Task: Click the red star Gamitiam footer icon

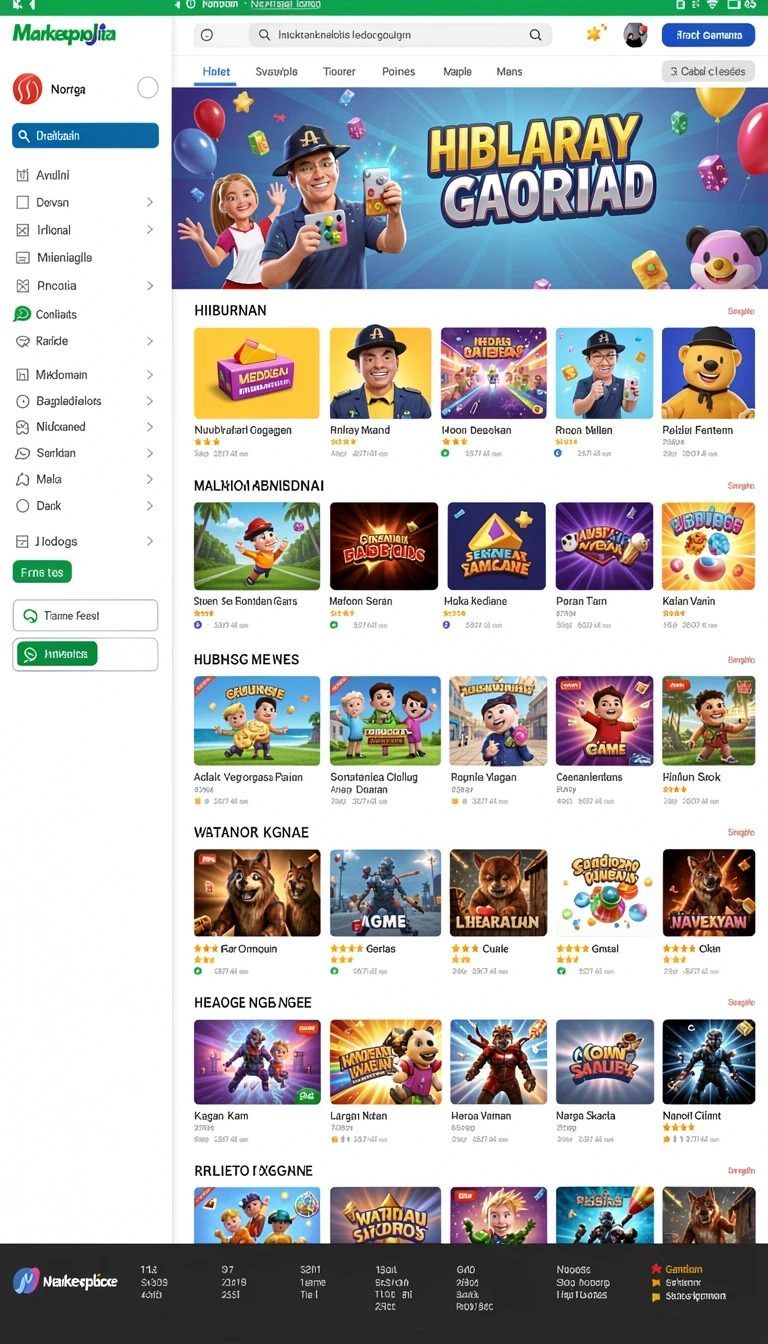Action: coord(656,1269)
